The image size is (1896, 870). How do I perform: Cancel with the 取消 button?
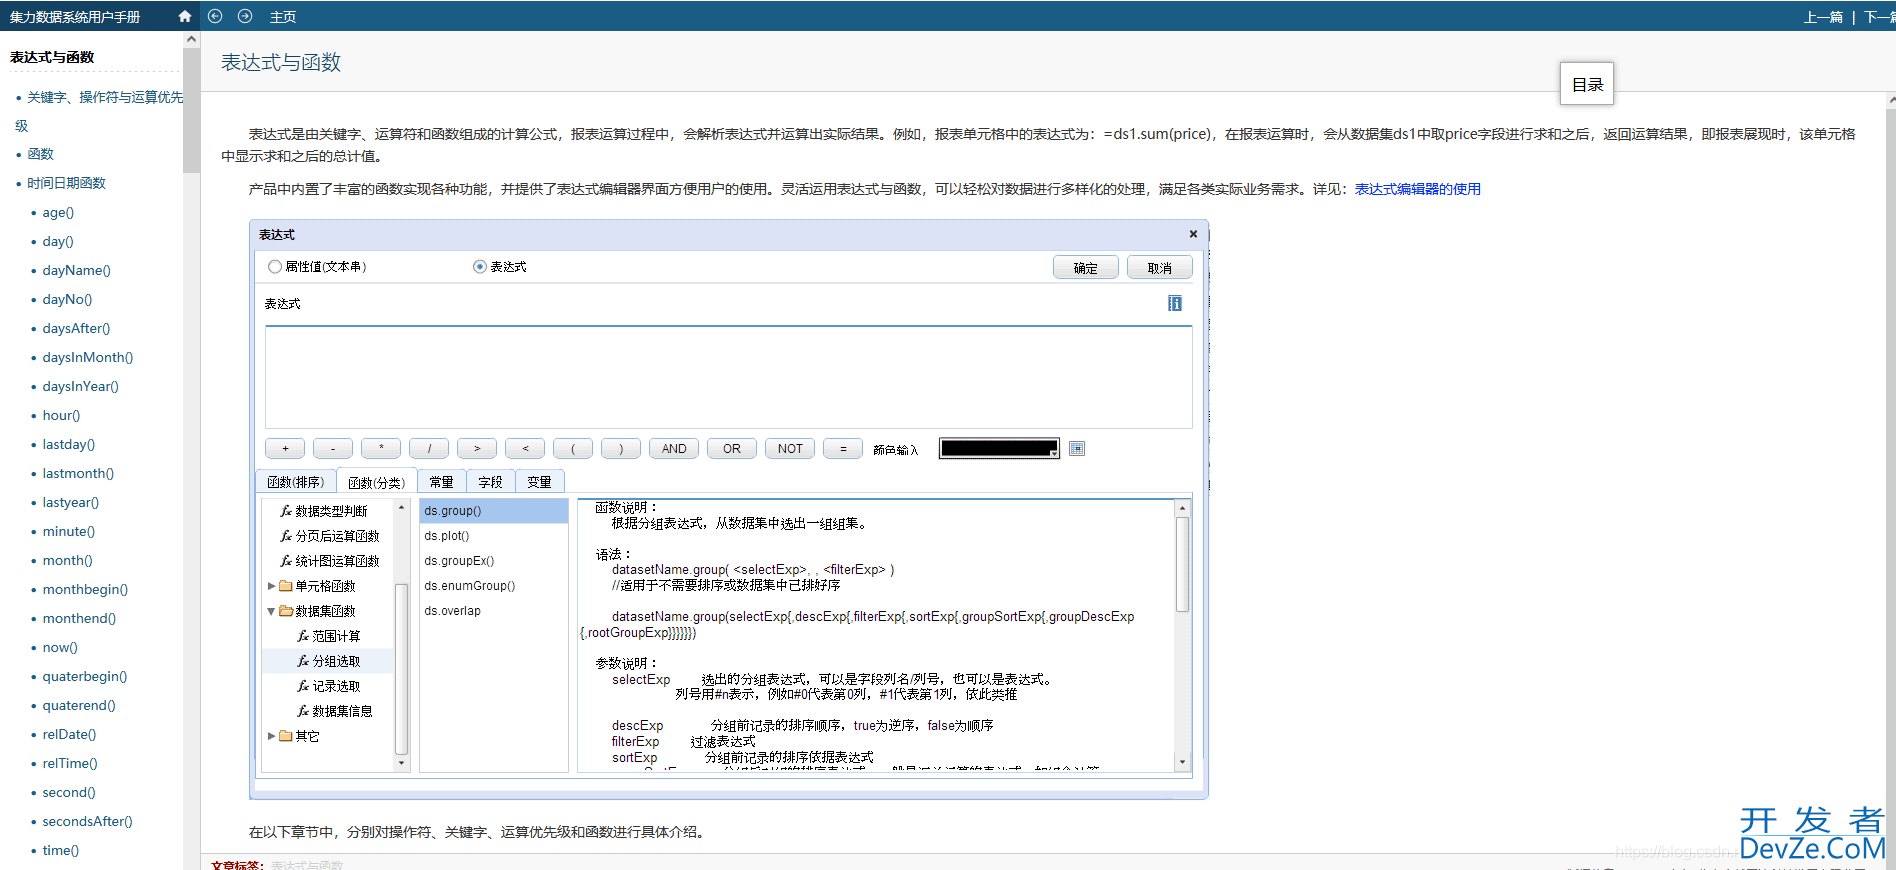coord(1160,267)
